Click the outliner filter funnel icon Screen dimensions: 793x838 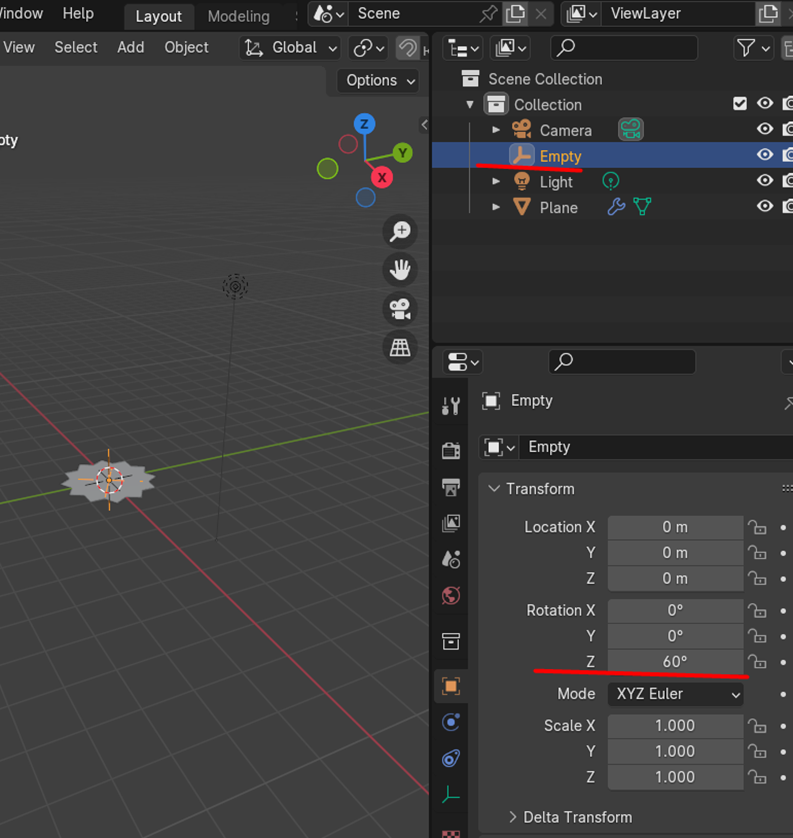[x=746, y=47]
